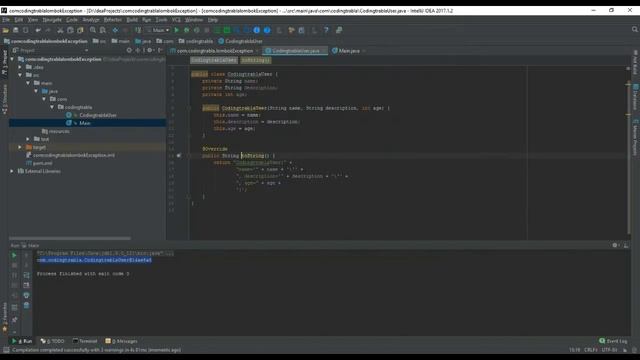Click the Save All toolbar icon

click(x=16, y=30)
